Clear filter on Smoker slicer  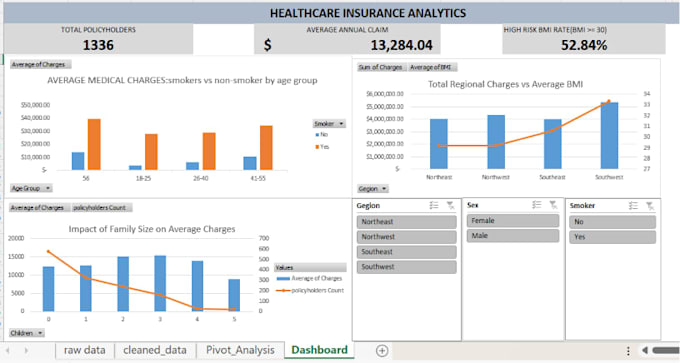click(x=650, y=206)
